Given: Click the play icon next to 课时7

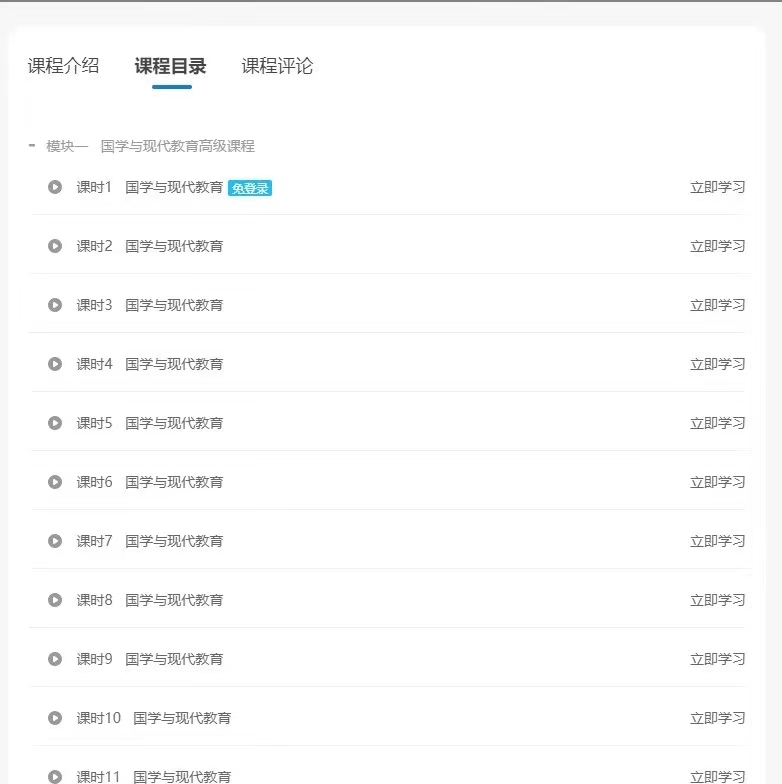Looking at the screenshot, I should [x=55, y=541].
